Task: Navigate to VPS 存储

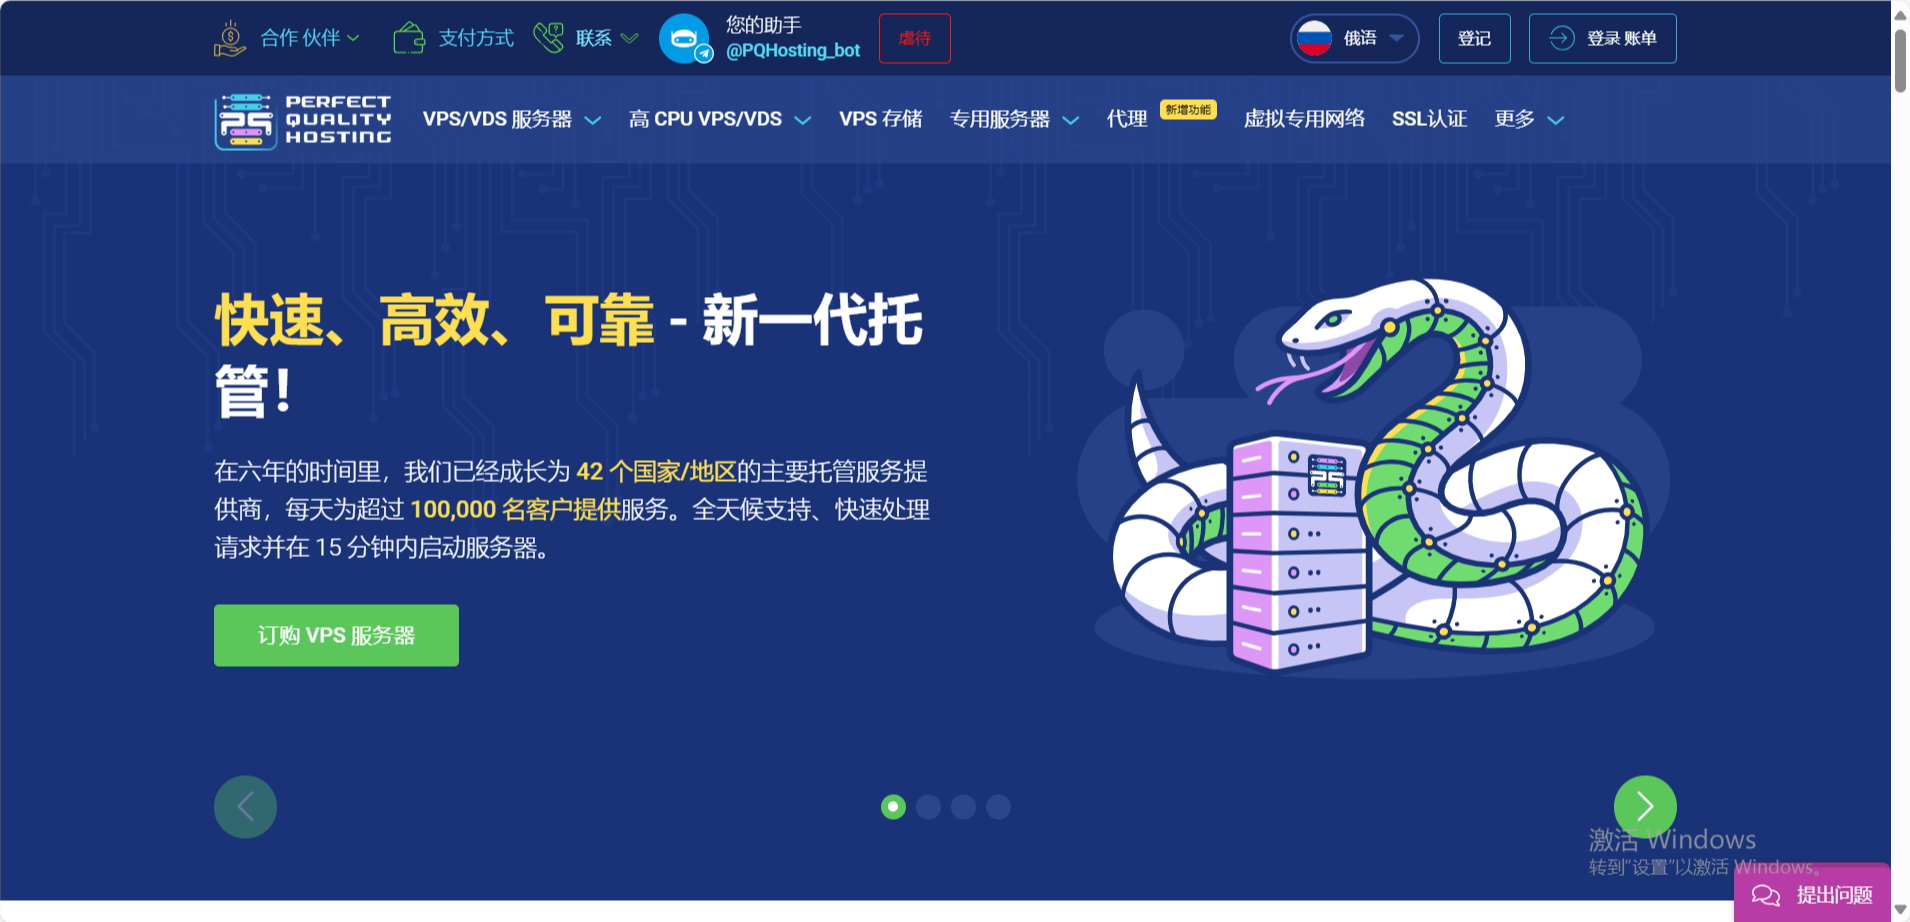Action: click(x=881, y=119)
